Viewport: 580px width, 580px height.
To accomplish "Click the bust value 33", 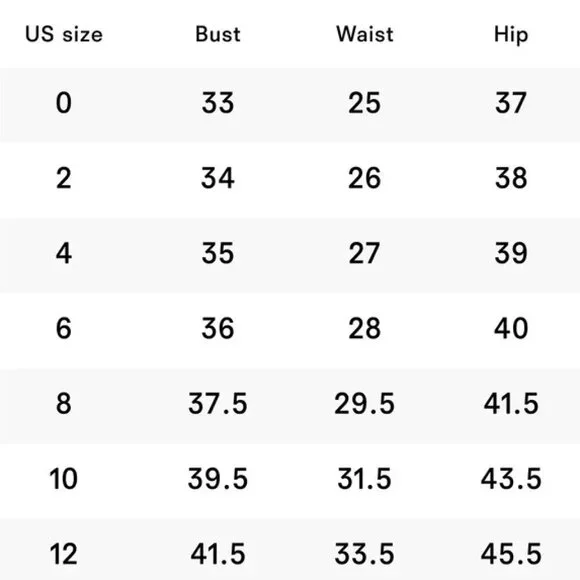I will tap(218, 103).
